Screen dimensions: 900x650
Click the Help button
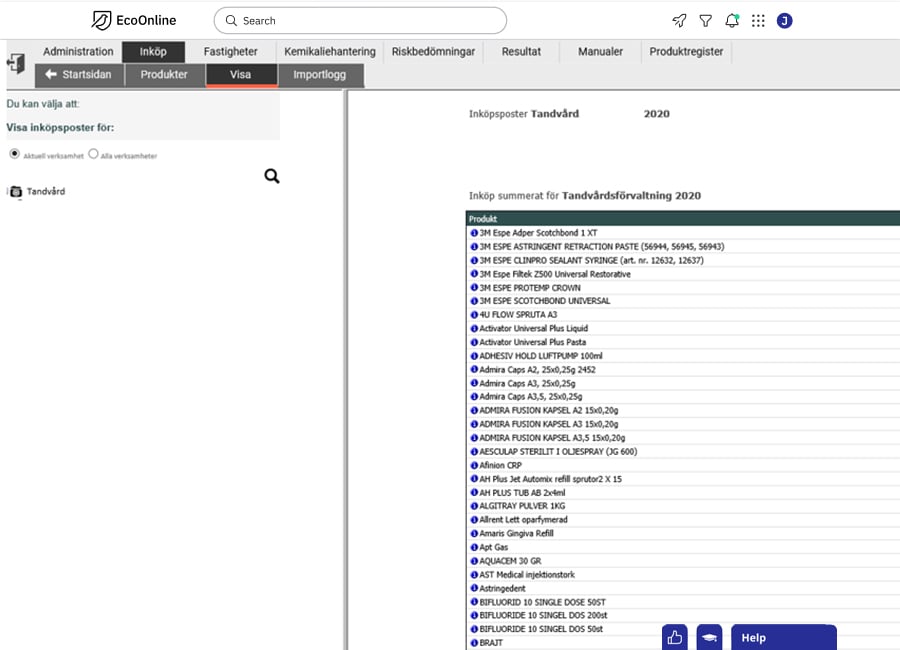[x=783, y=638]
